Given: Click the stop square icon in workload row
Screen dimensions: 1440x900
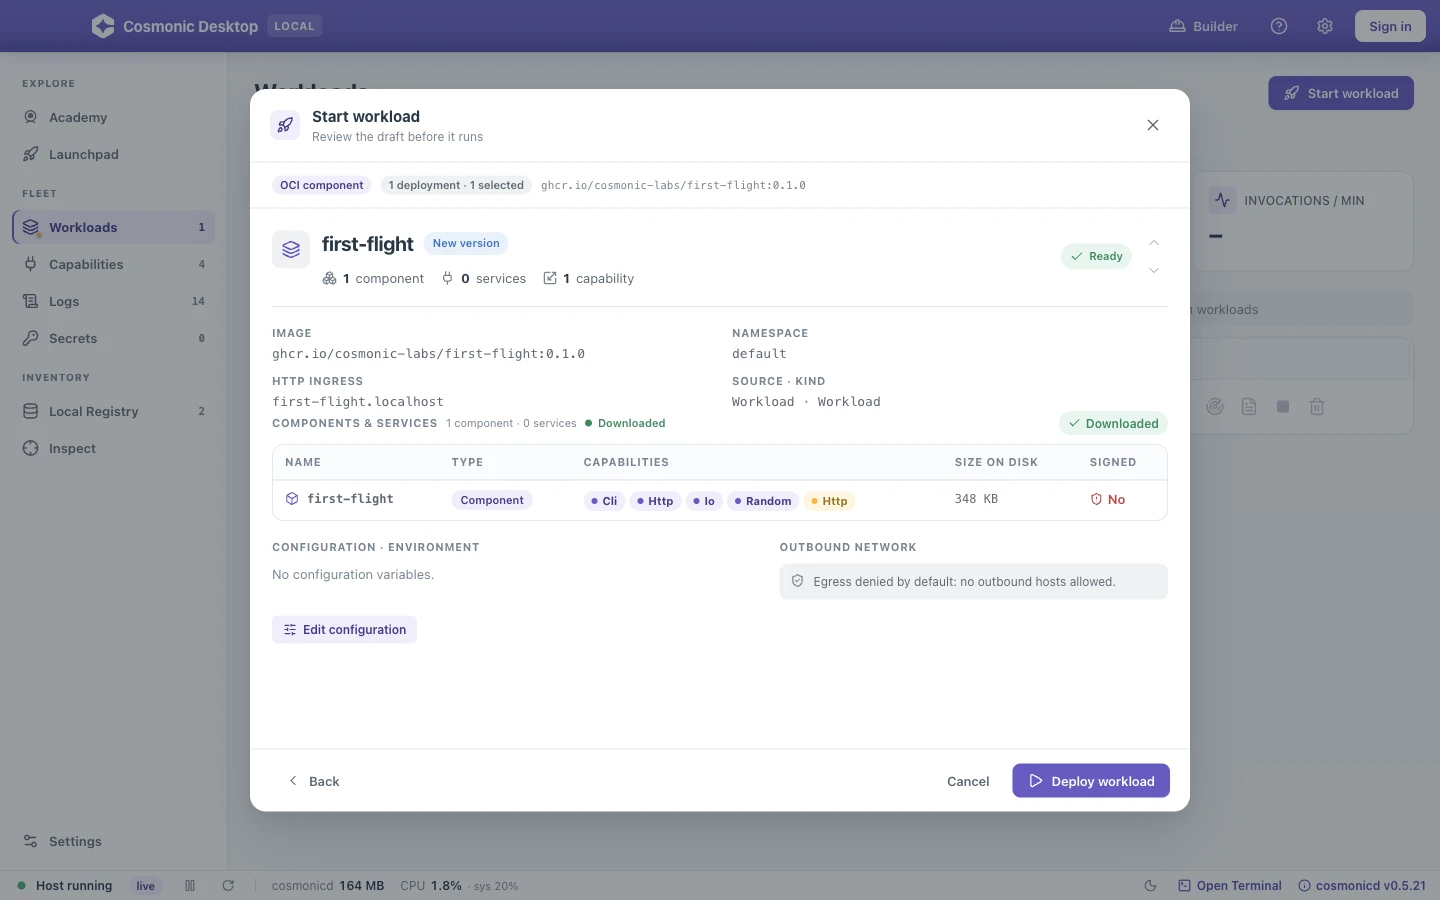Looking at the screenshot, I should (x=1283, y=406).
